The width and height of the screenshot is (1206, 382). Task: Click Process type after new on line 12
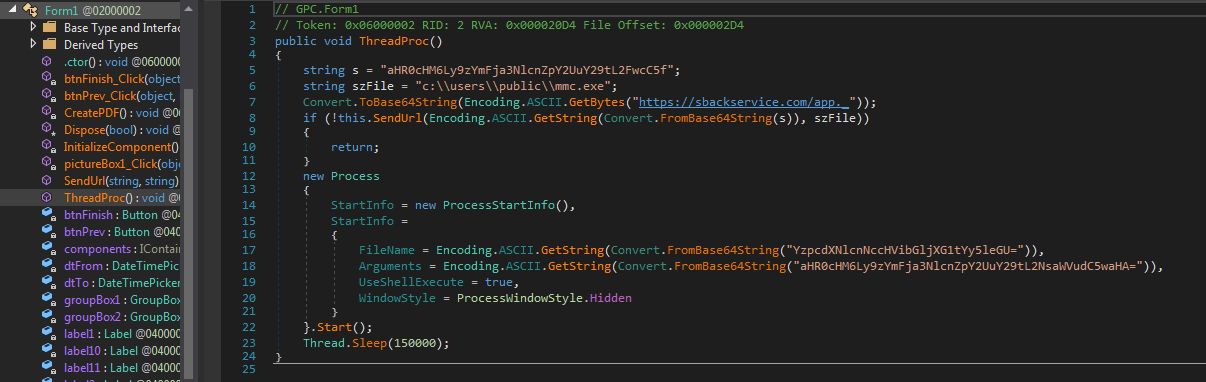(x=356, y=176)
